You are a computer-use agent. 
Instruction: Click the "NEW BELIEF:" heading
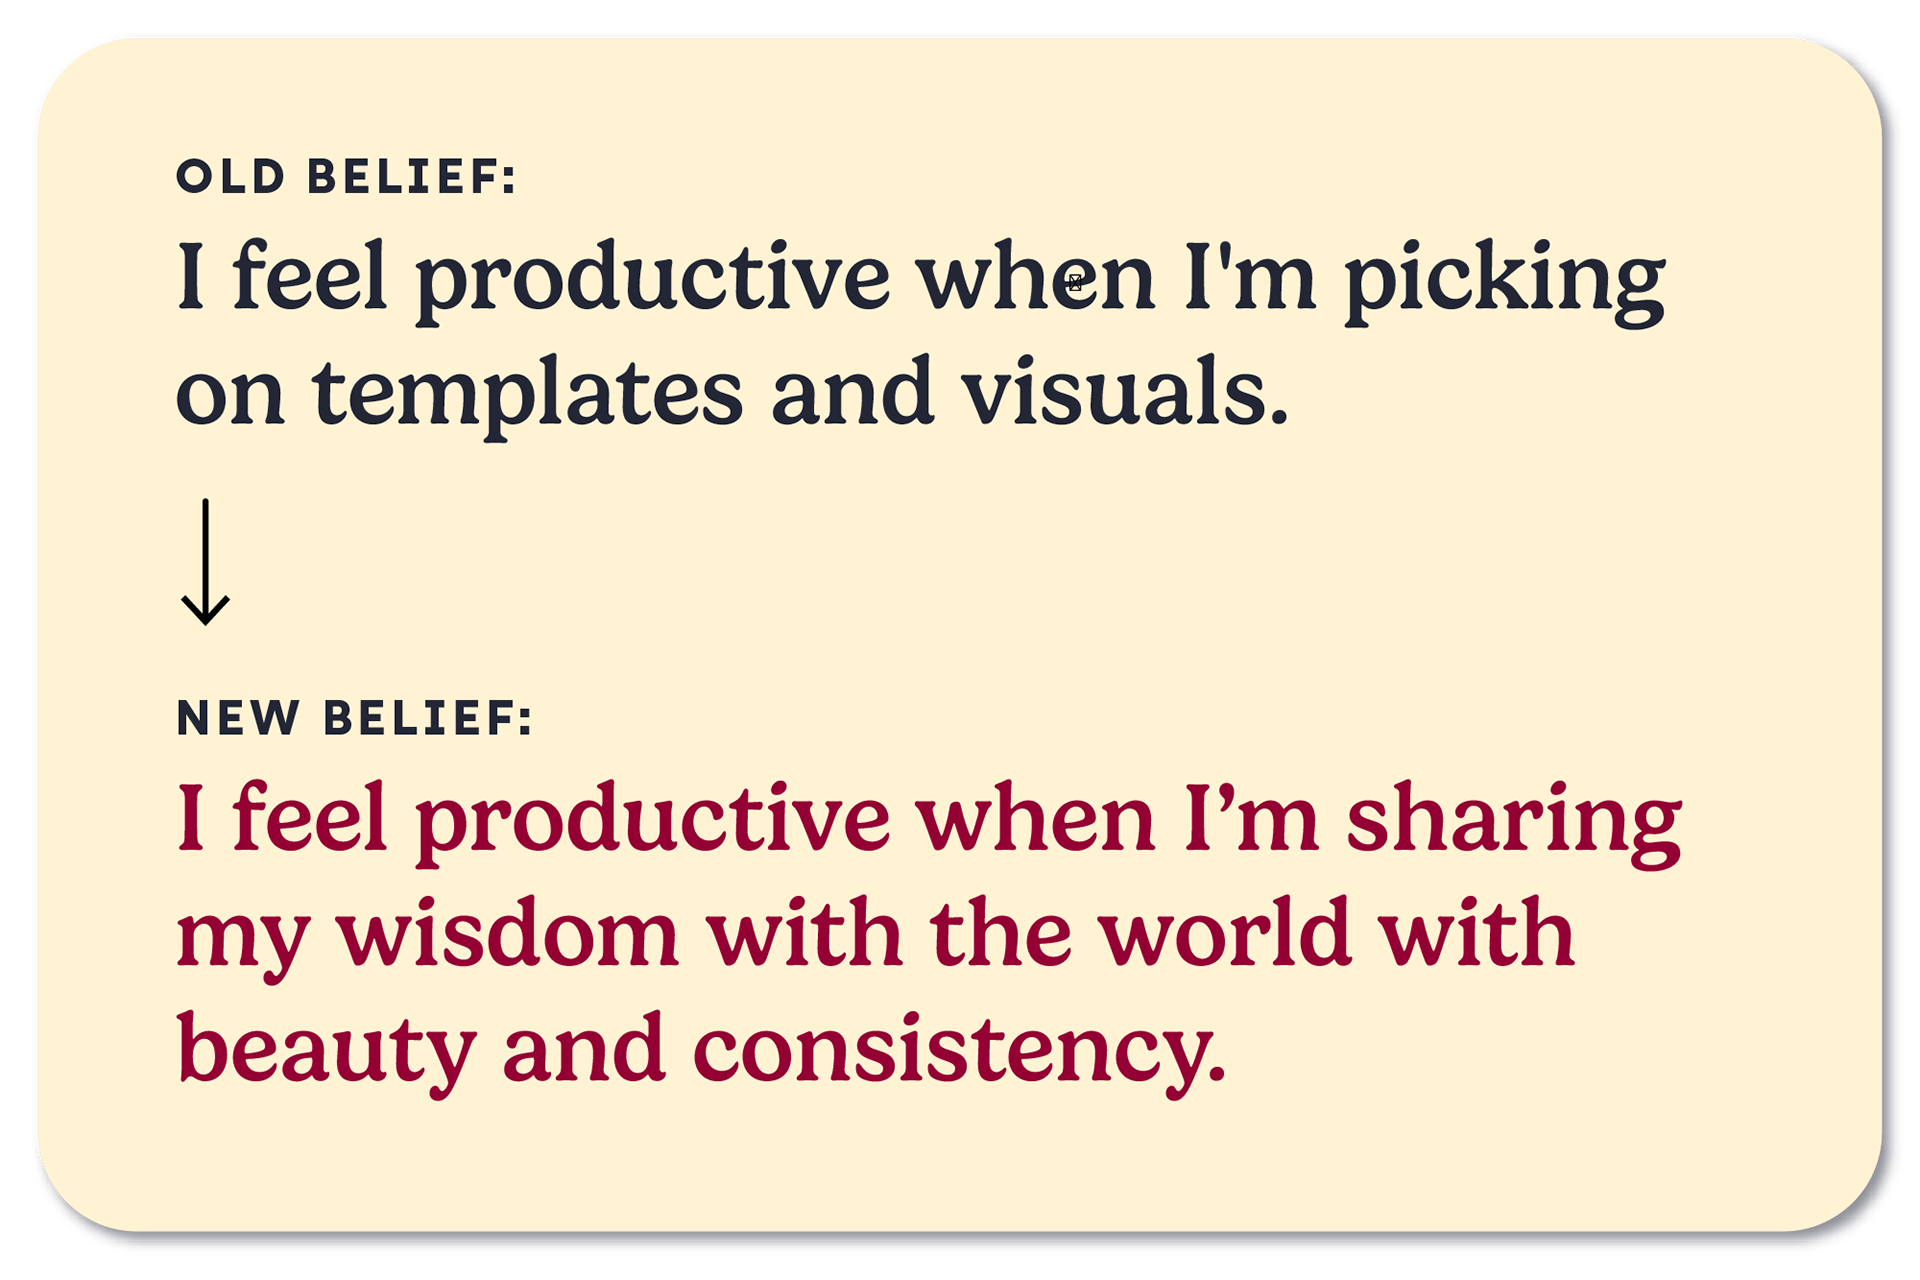[355, 718]
